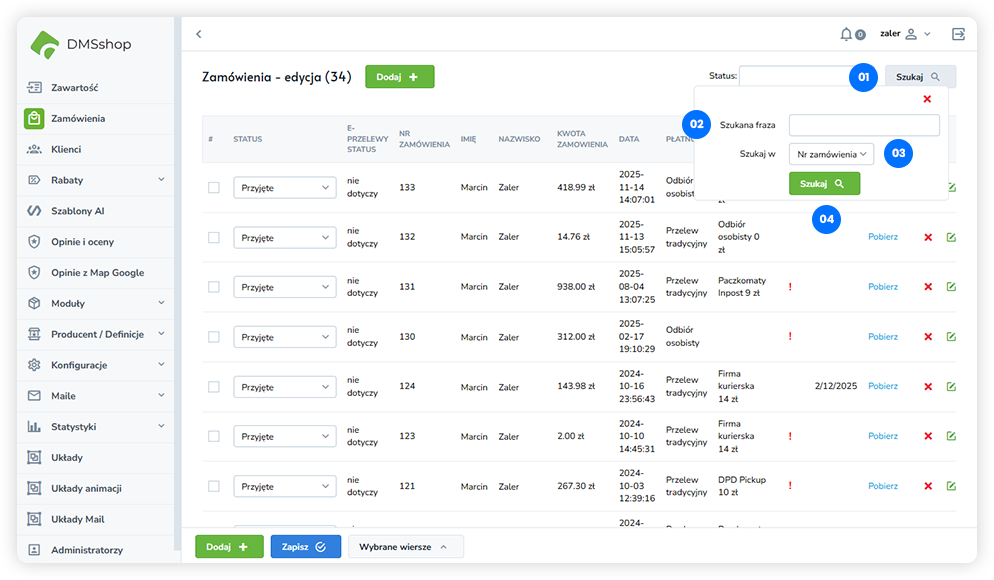Click the Szukana fraza input field

[x=863, y=125]
